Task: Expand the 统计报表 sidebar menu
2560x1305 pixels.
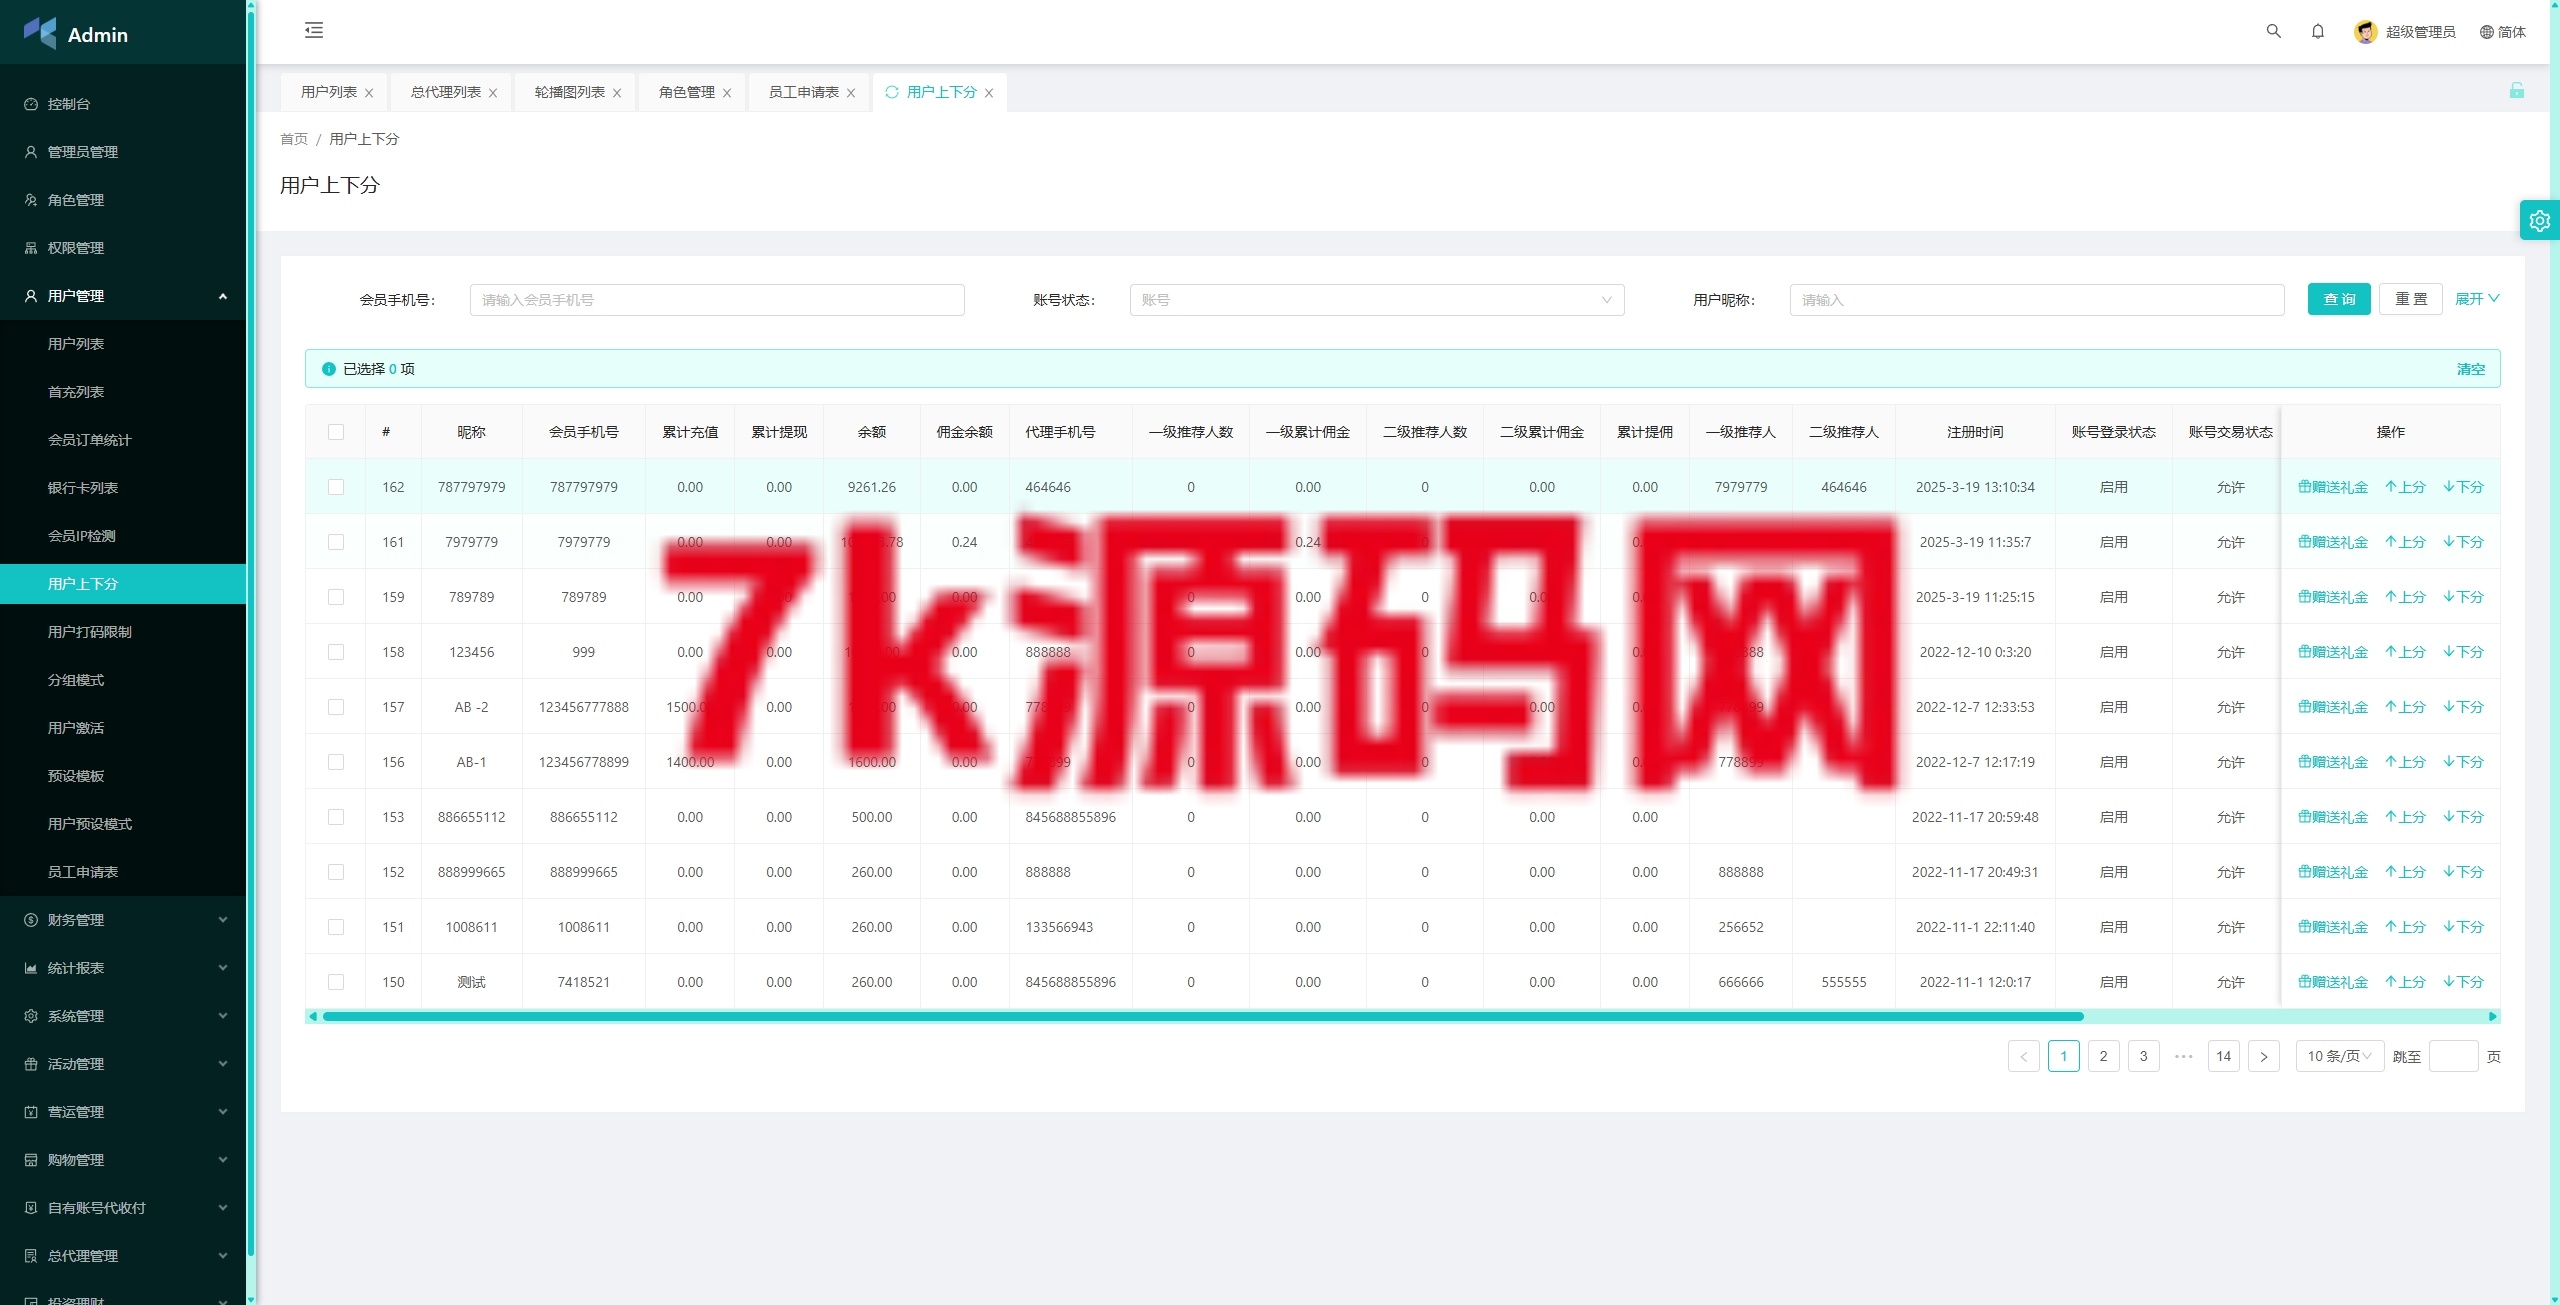Action: [x=123, y=968]
